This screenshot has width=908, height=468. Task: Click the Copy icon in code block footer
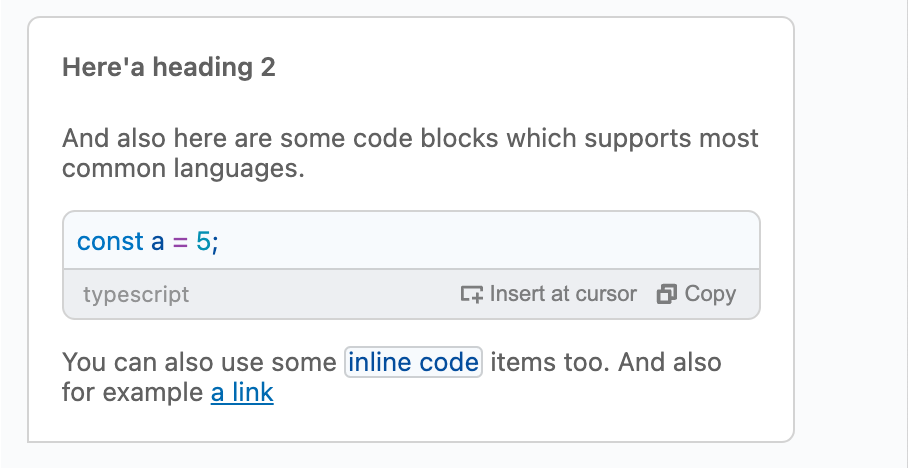point(667,294)
